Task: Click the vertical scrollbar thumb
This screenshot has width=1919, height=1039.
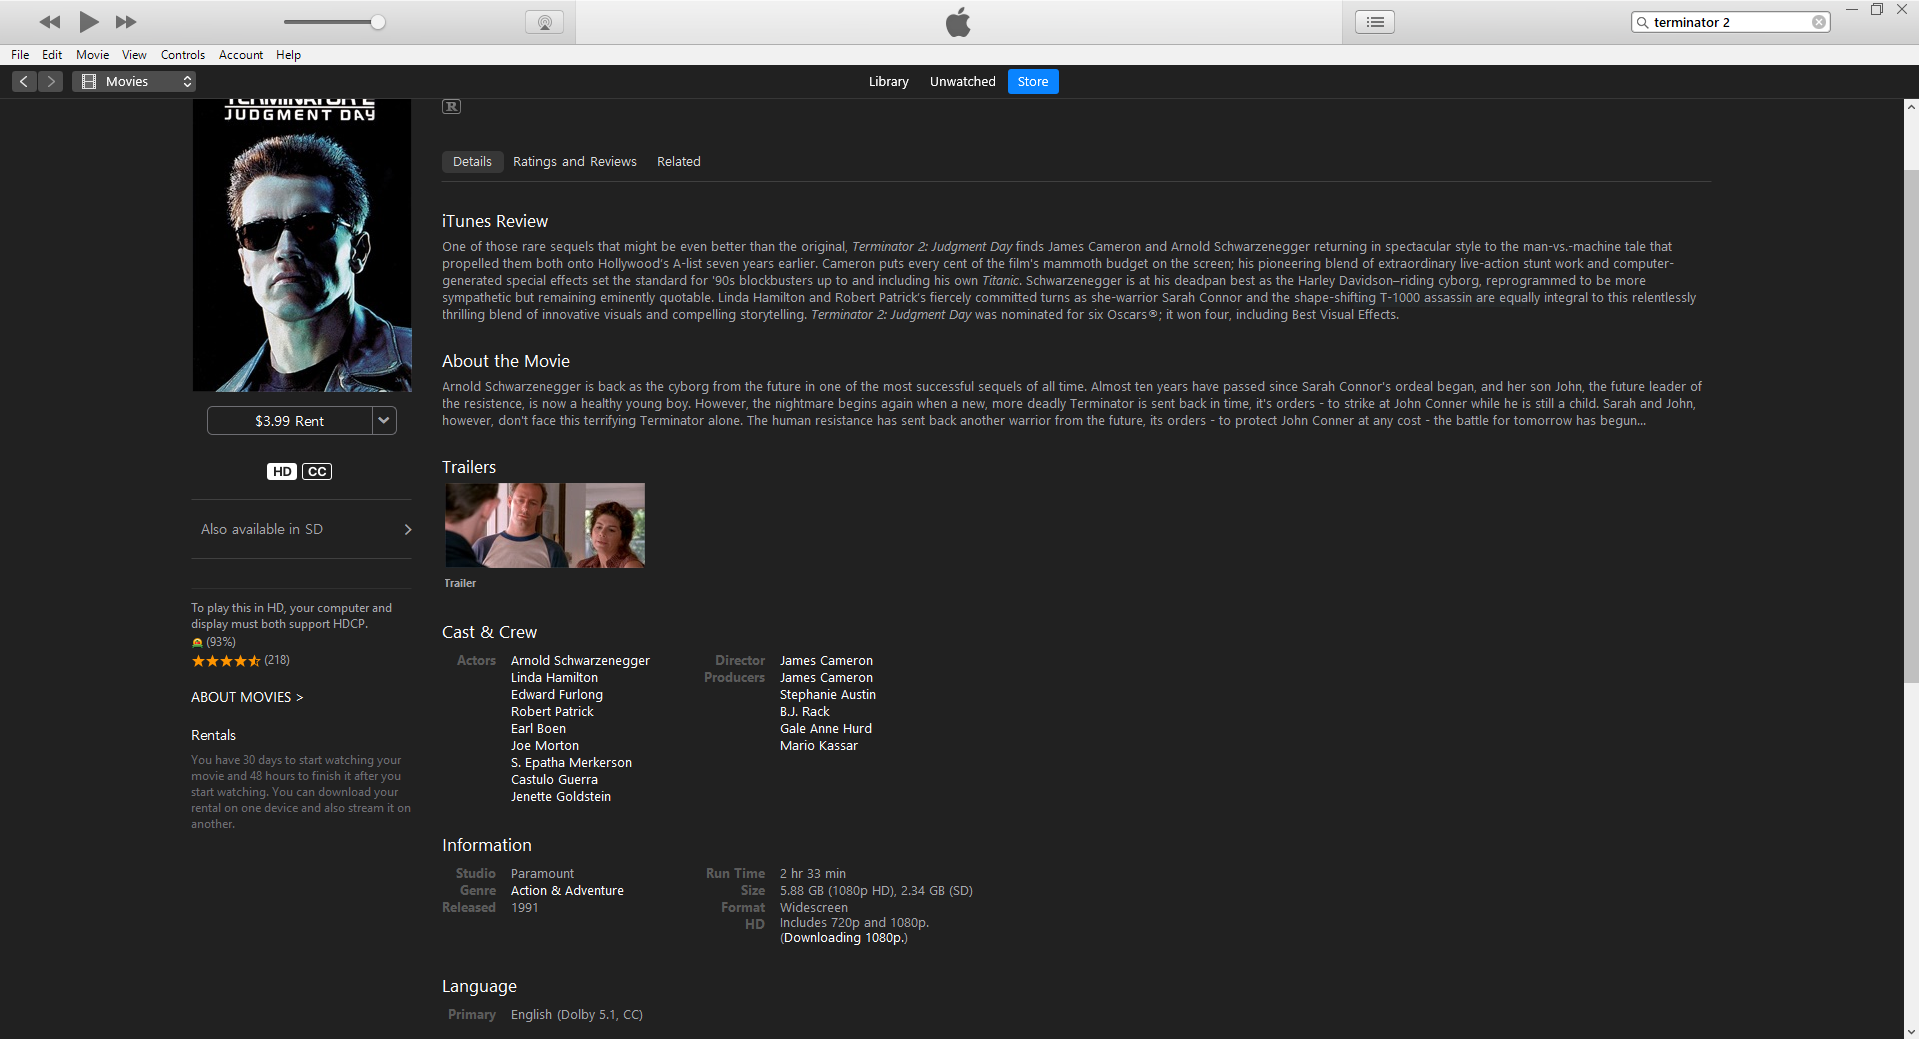Action: coord(1911,425)
